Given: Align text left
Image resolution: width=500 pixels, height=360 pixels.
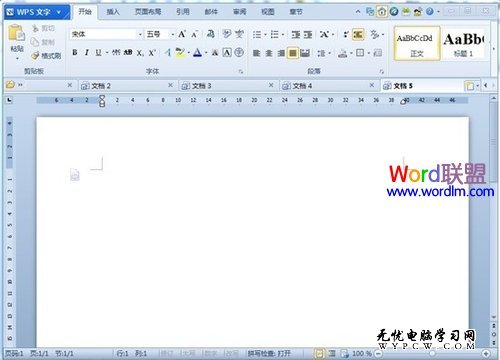Looking at the screenshot, I should [x=256, y=53].
